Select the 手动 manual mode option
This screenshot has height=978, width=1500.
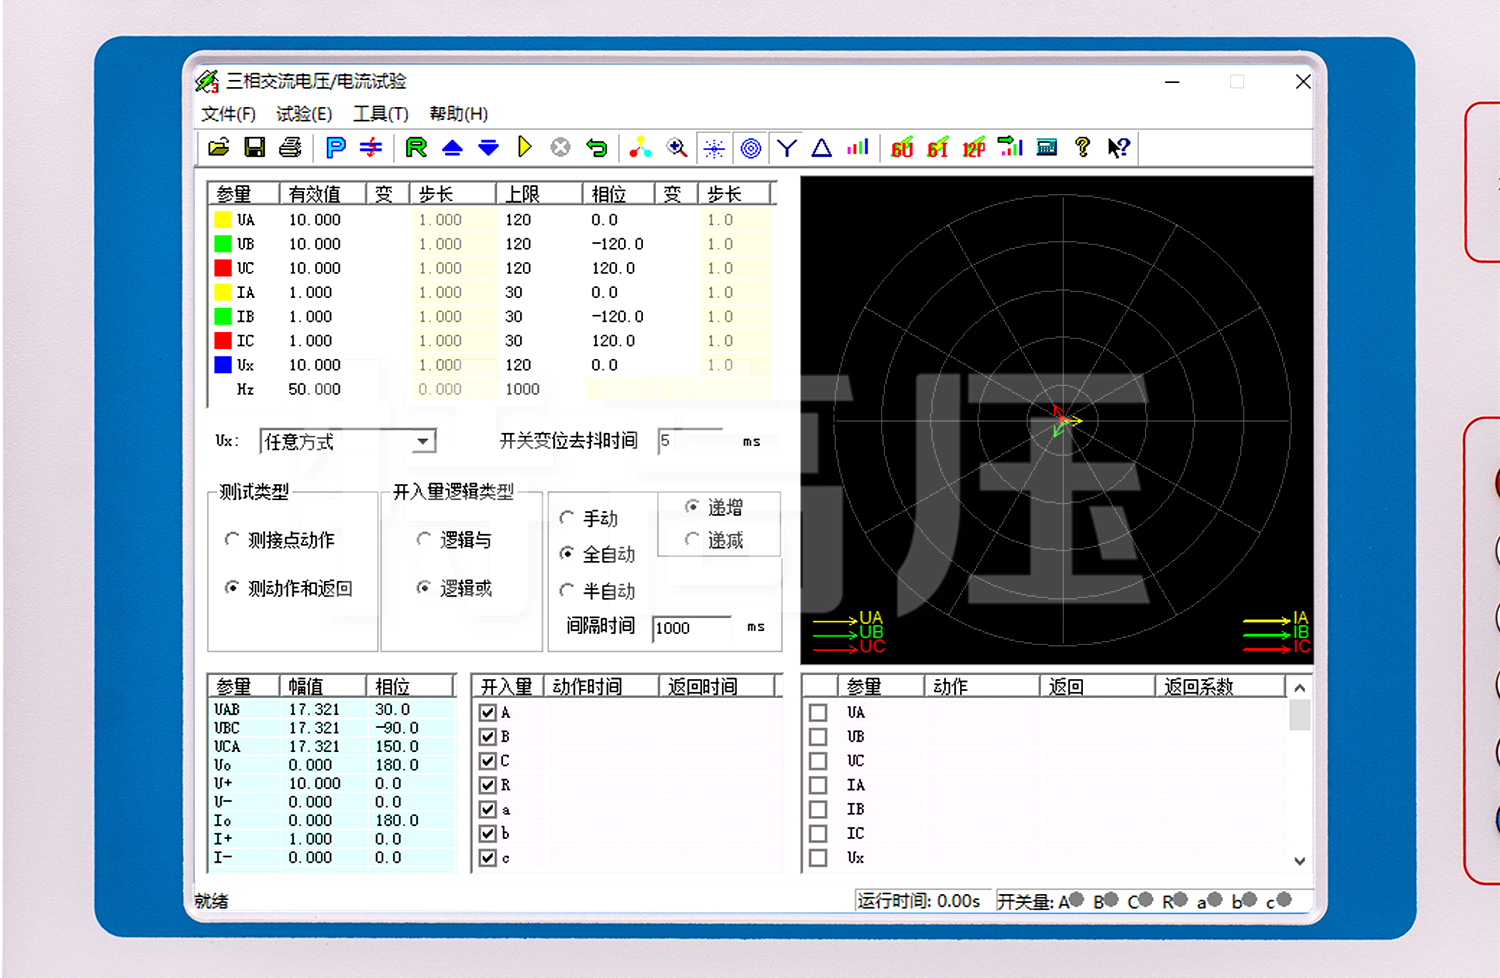pyautogui.click(x=568, y=517)
